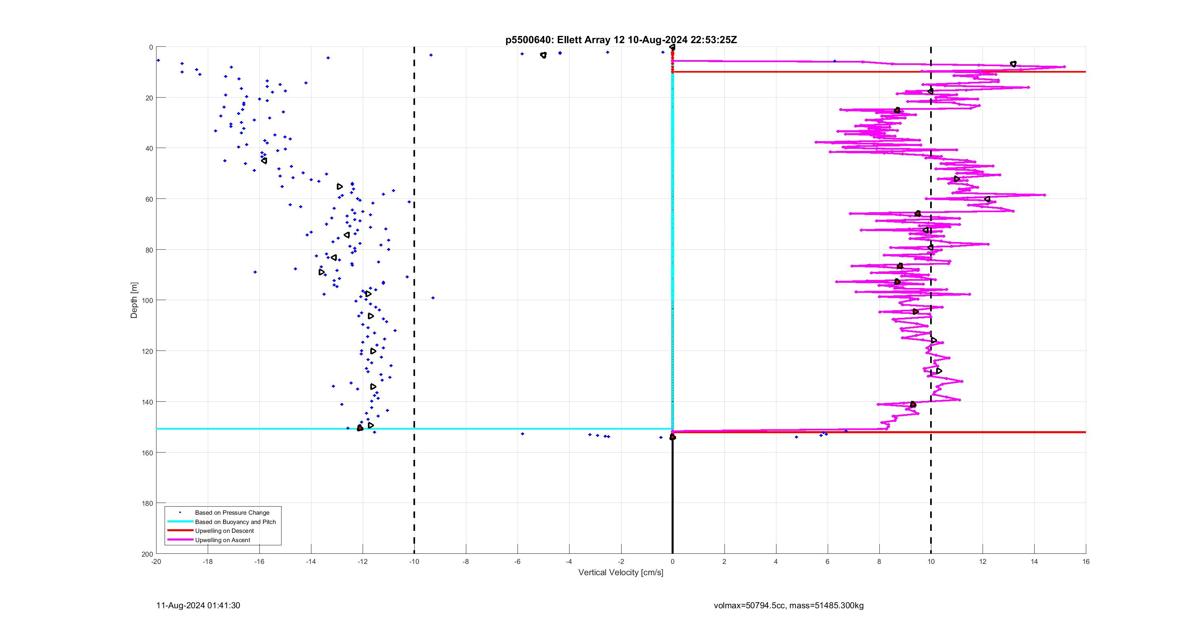This screenshot has height=622, width=1200.
Task: Click x-axis tick label '2'
Action: (725, 561)
